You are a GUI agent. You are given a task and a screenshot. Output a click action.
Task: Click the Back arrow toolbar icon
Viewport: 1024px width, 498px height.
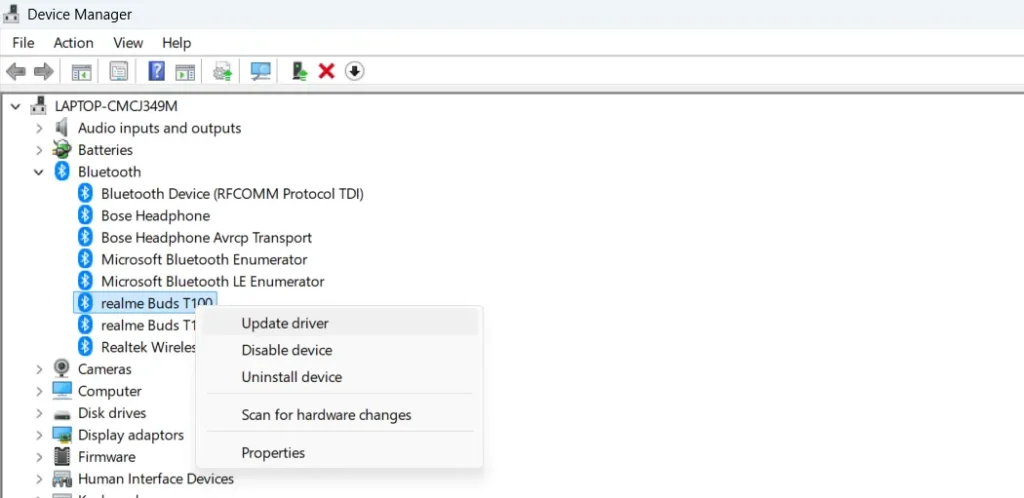pos(16,71)
